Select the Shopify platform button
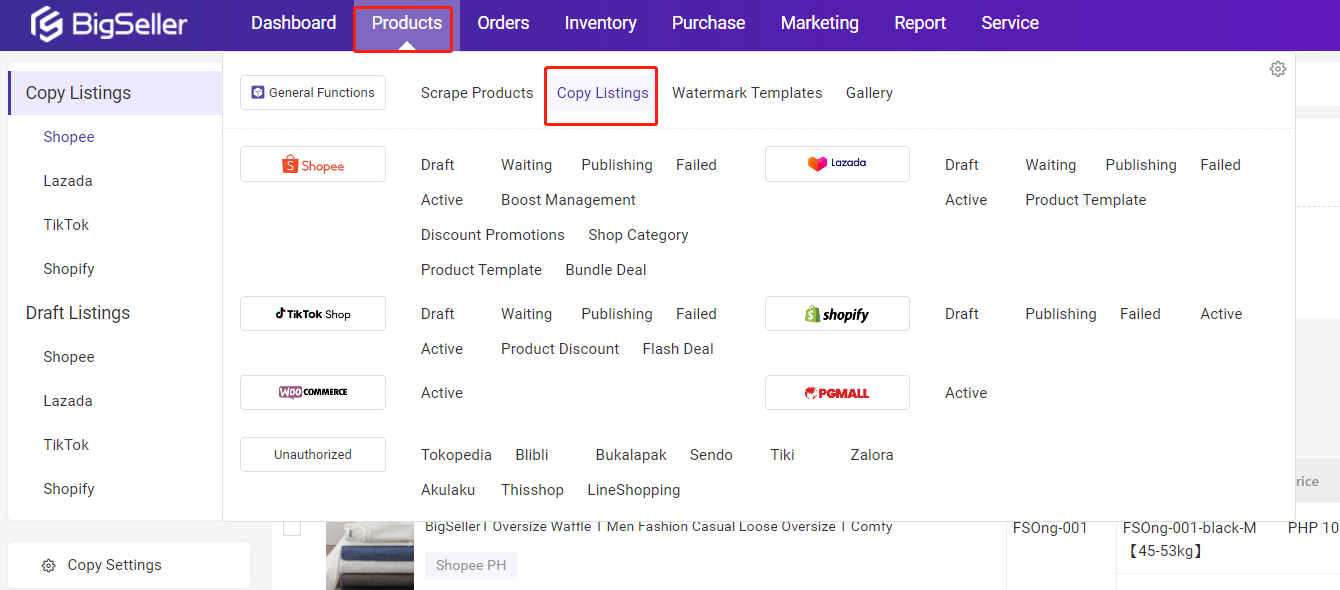This screenshot has width=1340, height=590. tap(837, 313)
